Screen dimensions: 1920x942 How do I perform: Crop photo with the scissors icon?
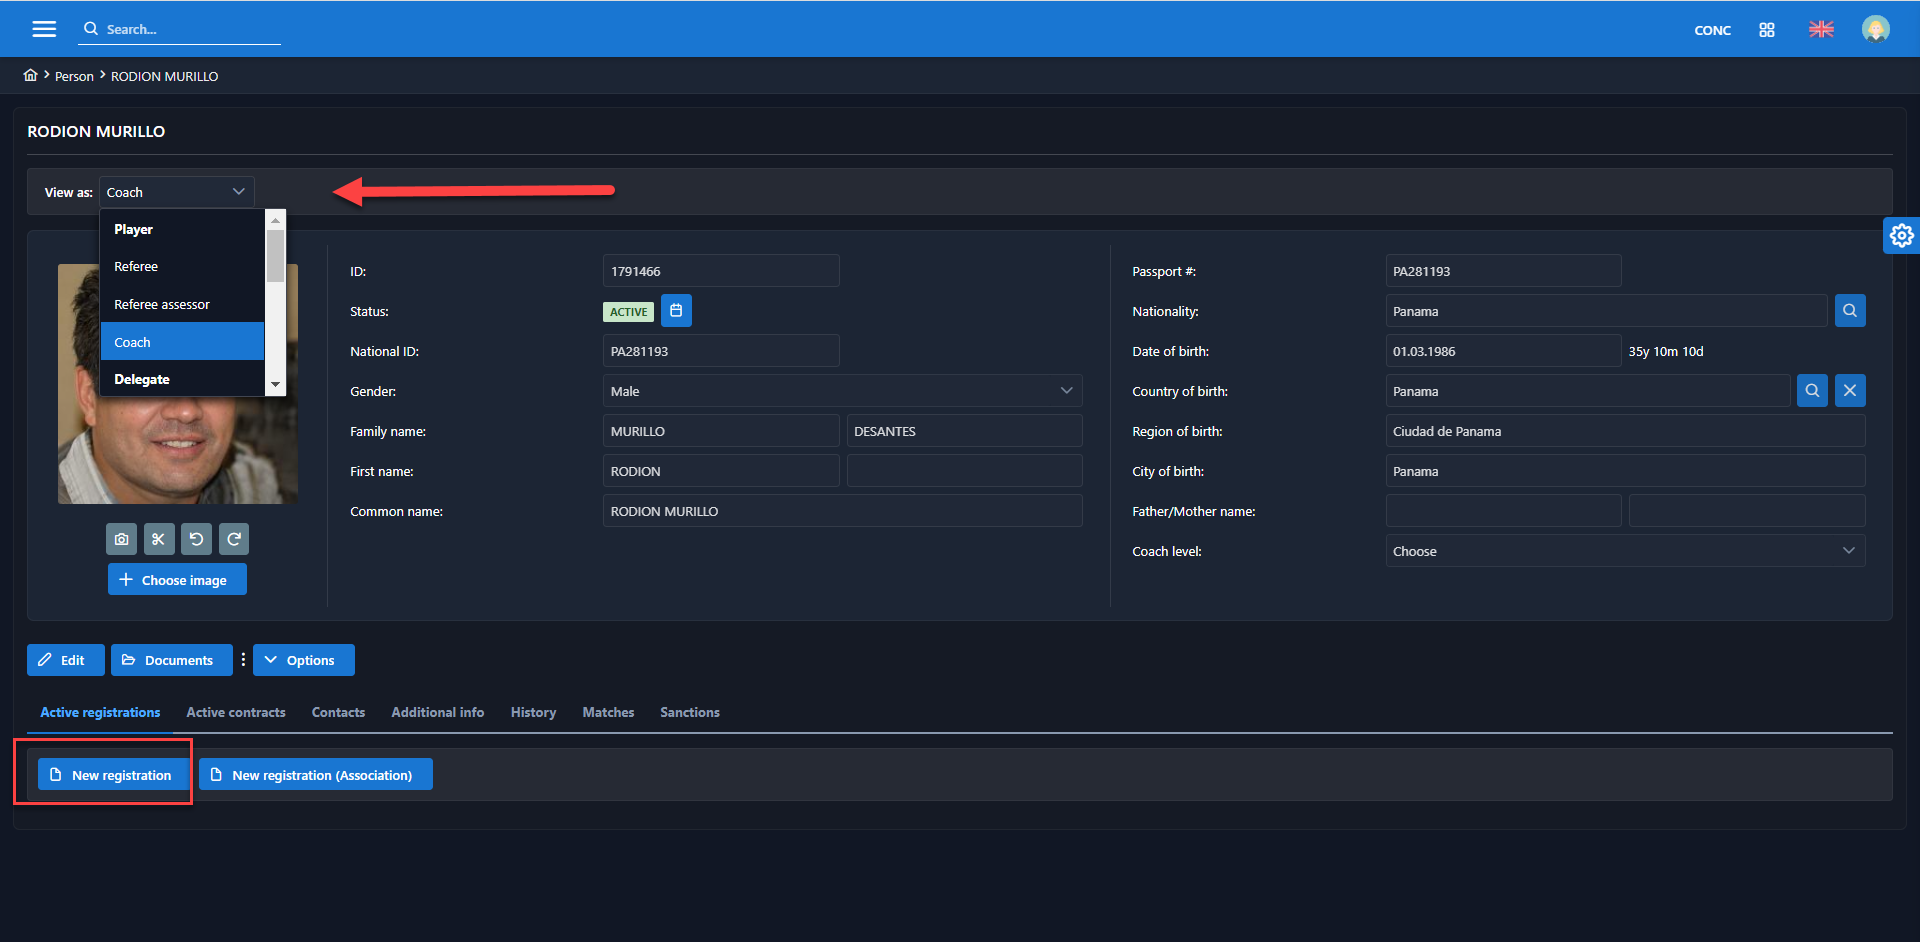click(x=159, y=539)
